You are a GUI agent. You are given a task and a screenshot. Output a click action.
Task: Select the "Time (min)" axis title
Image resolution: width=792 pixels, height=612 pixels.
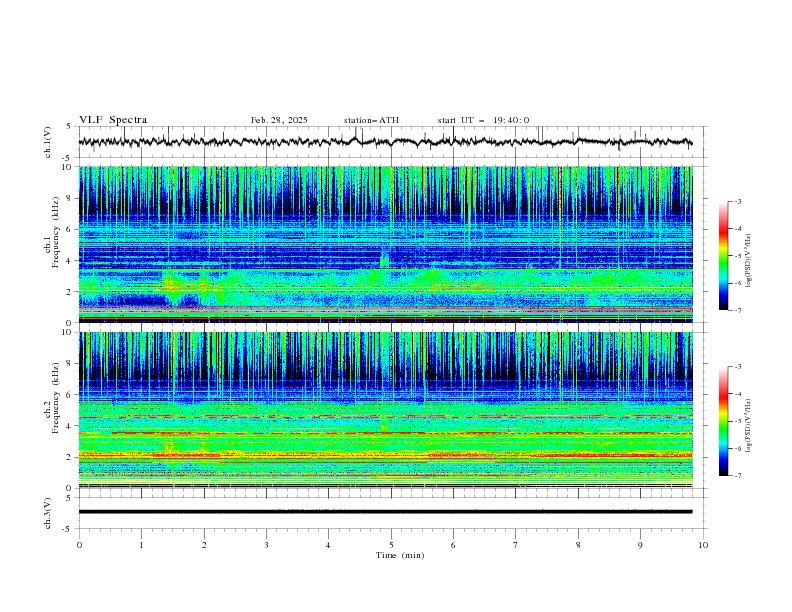coord(400,555)
